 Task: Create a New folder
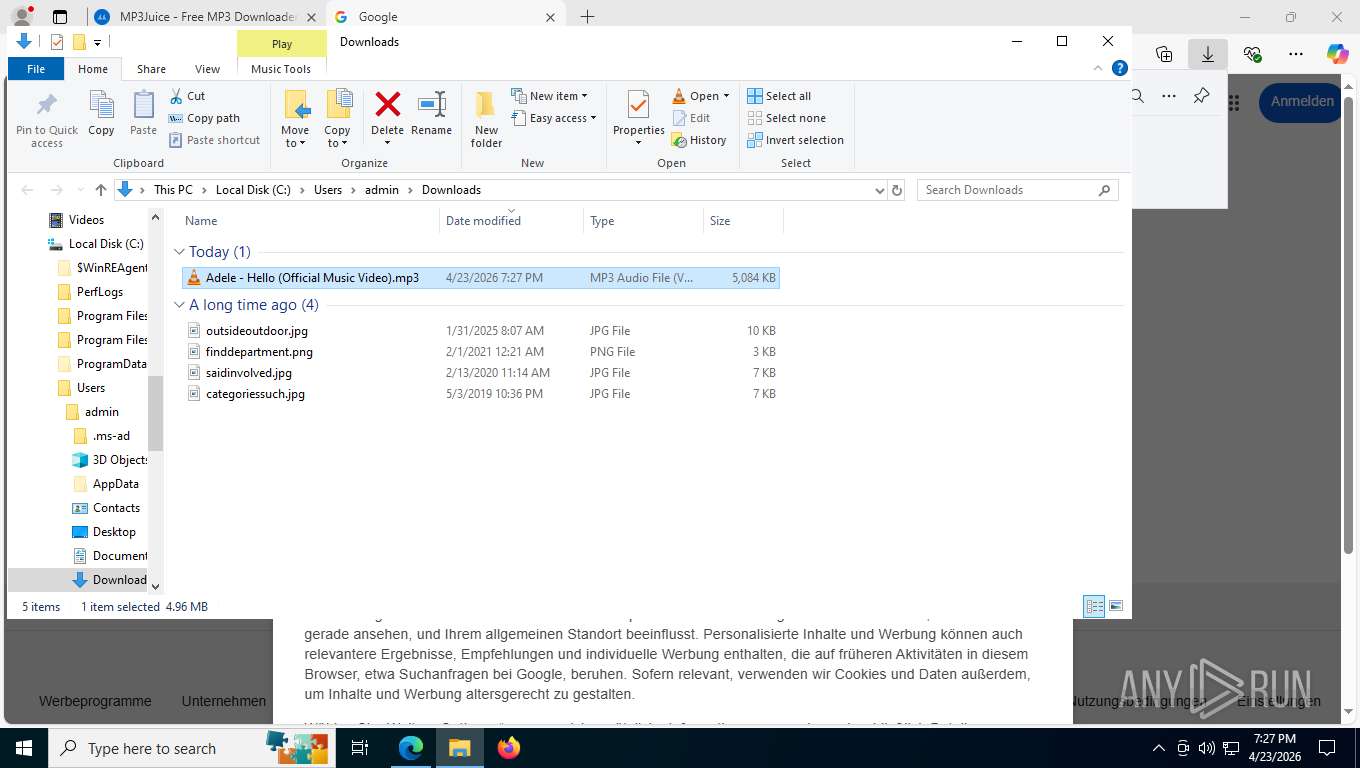coord(486,119)
